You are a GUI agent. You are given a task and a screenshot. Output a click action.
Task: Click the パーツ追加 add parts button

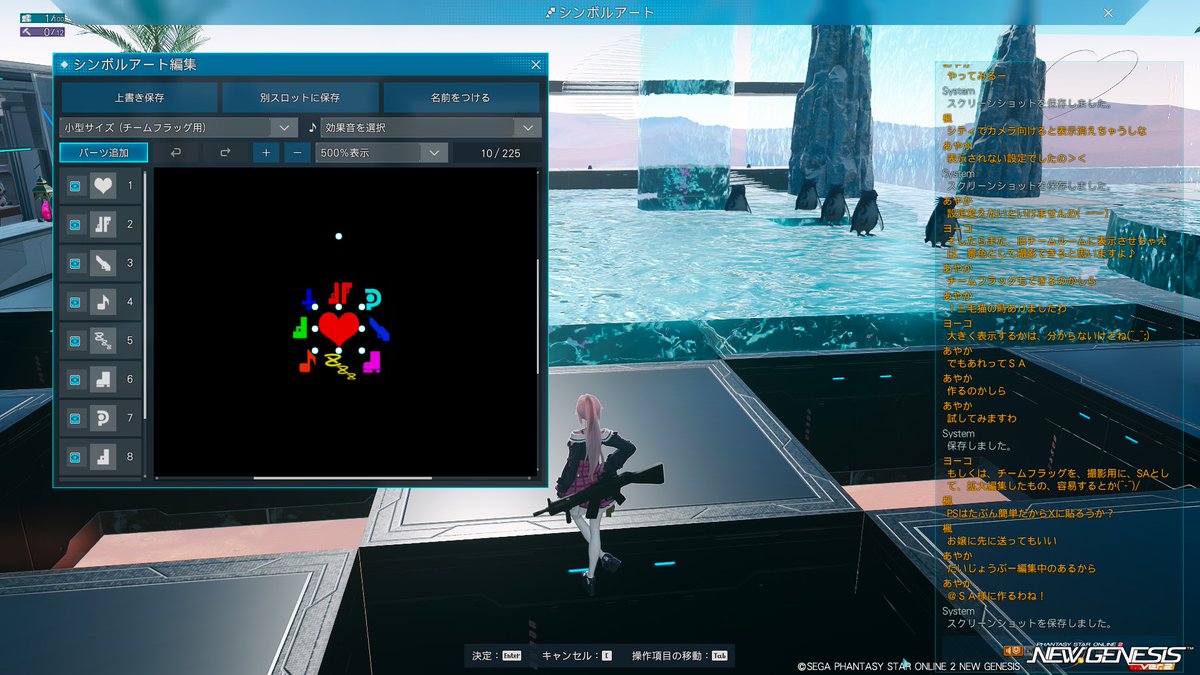click(x=104, y=153)
